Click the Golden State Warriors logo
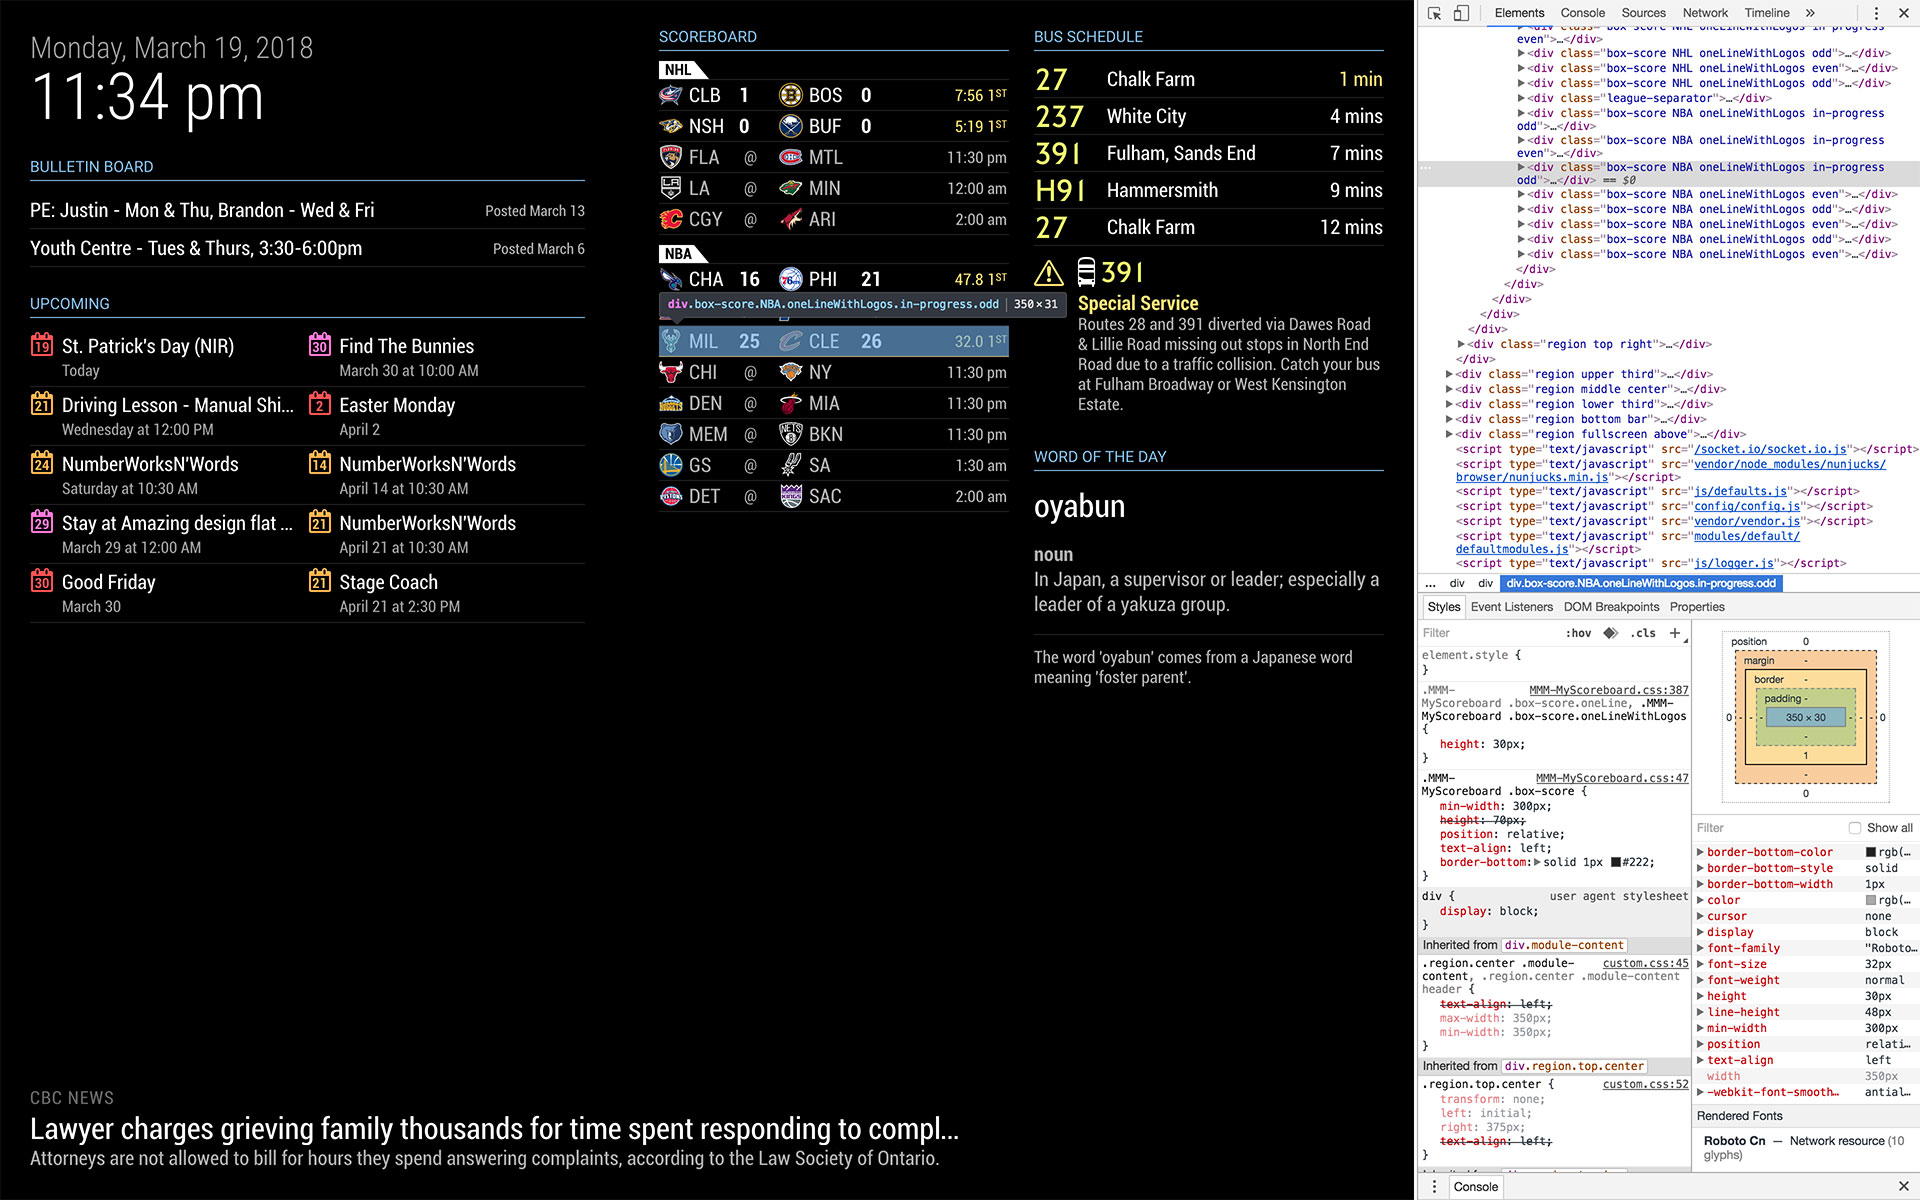The width and height of the screenshot is (1920, 1200). 671,465
